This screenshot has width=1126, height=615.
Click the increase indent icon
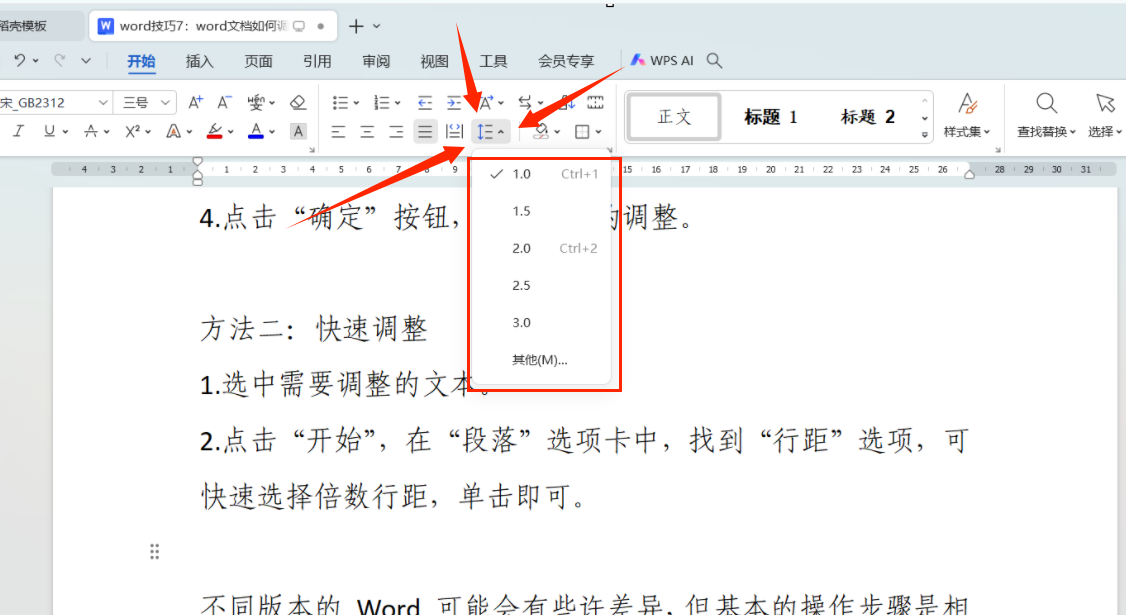click(x=454, y=103)
